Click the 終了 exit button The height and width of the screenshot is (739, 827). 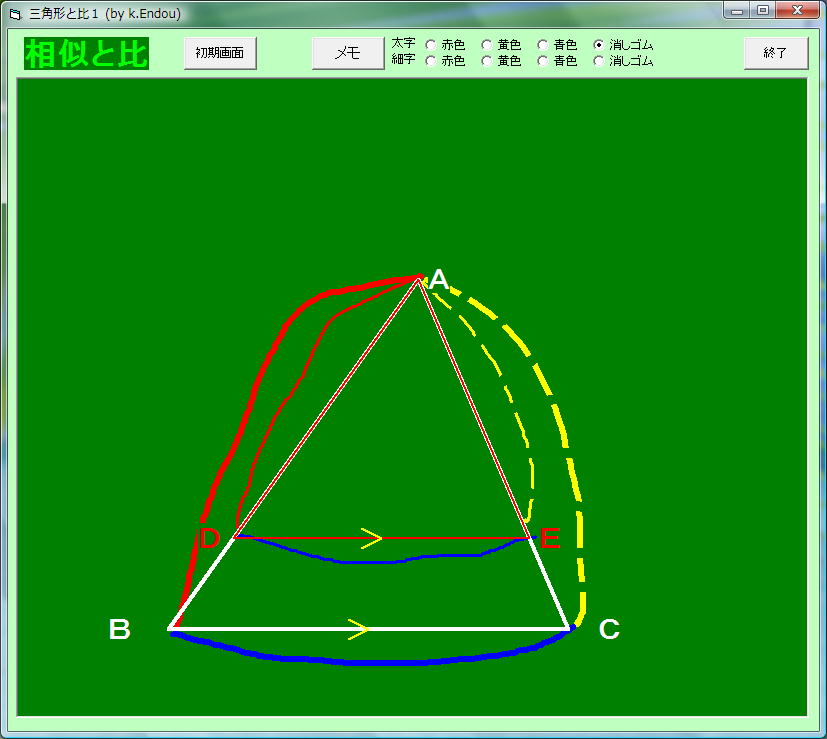(775, 53)
